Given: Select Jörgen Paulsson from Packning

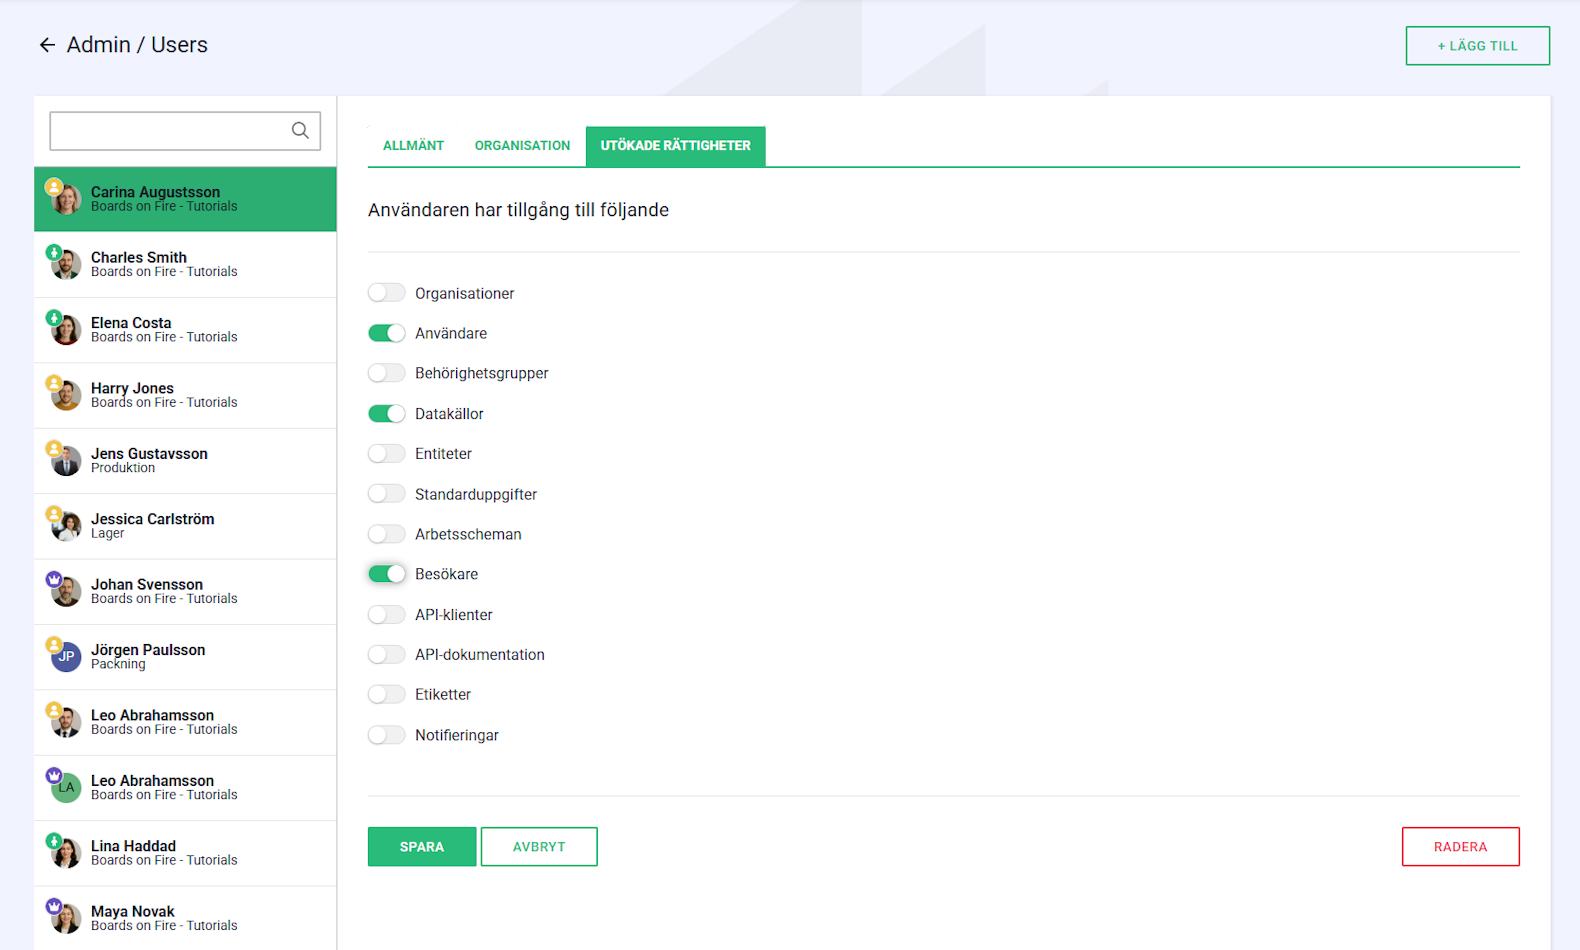Looking at the screenshot, I should point(185,657).
